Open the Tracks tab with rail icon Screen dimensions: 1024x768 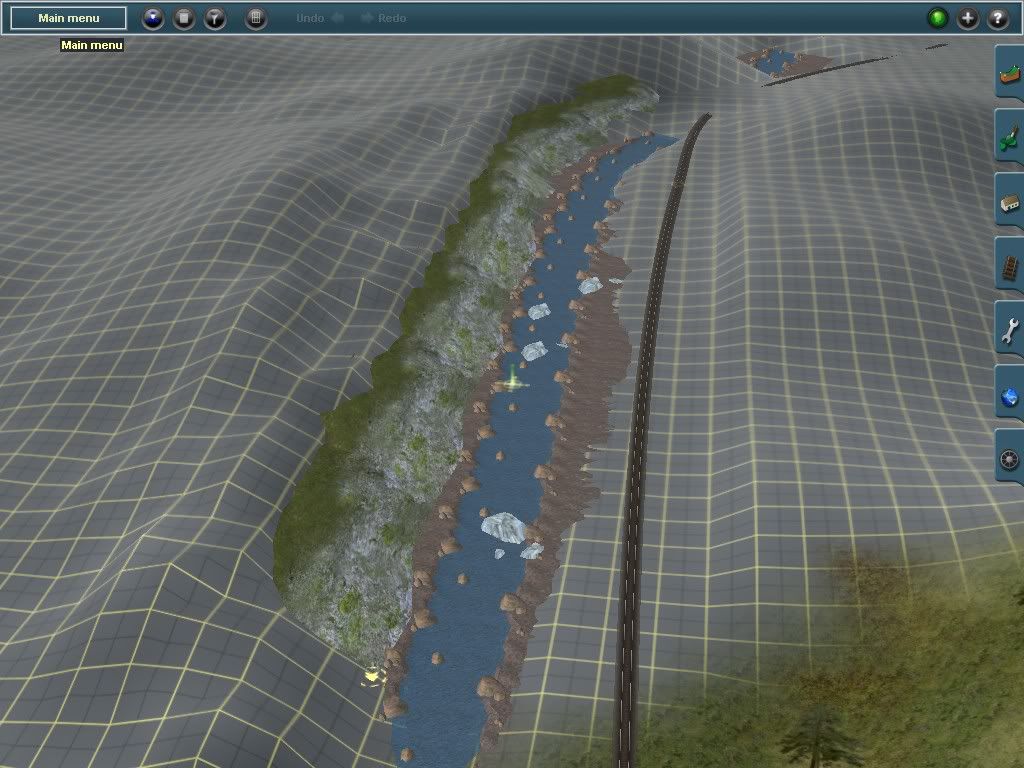click(x=1009, y=265)
